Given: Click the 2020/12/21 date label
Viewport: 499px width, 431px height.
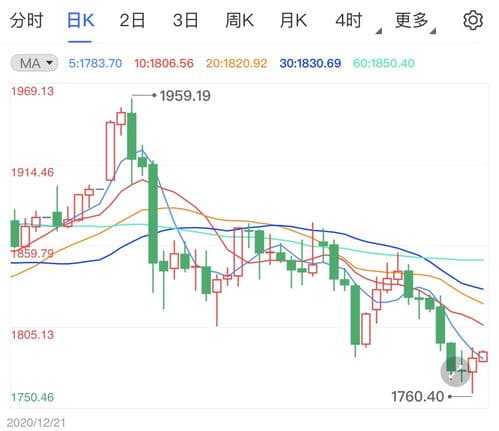Looking at the screenshot, I should pyautogui.click(x=36, y=423).
